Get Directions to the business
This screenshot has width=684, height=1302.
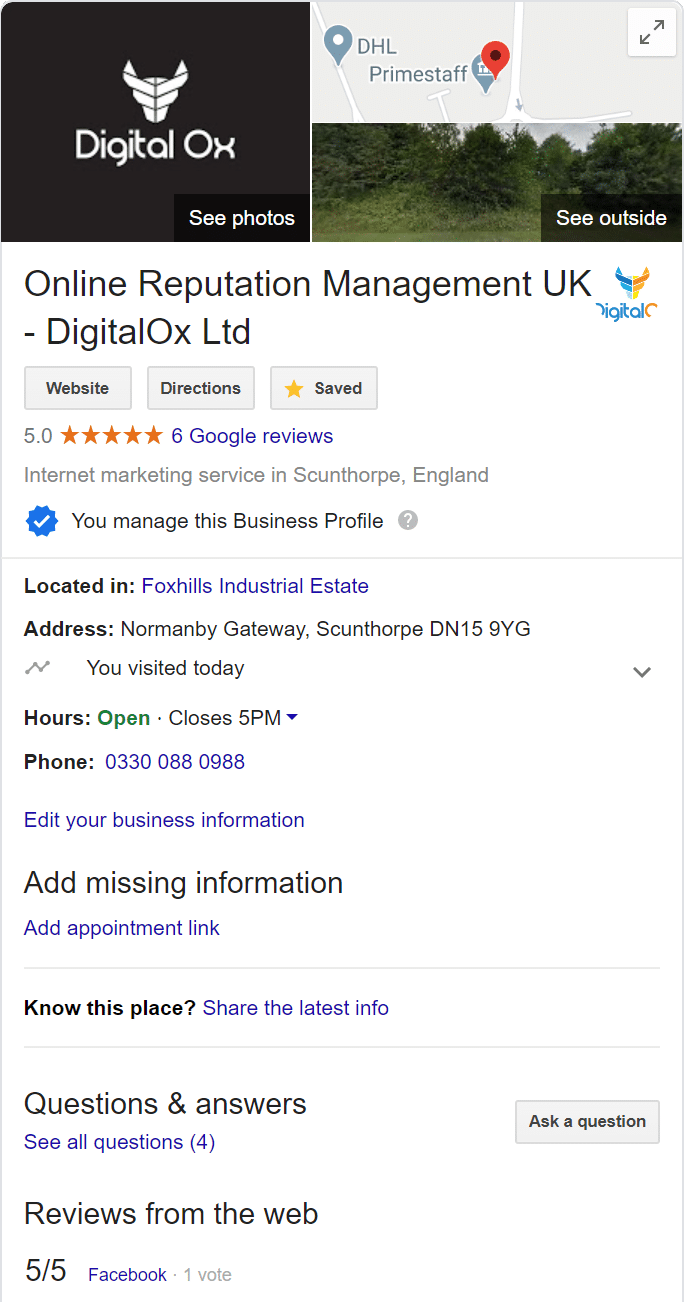click(x=200, y=388)
